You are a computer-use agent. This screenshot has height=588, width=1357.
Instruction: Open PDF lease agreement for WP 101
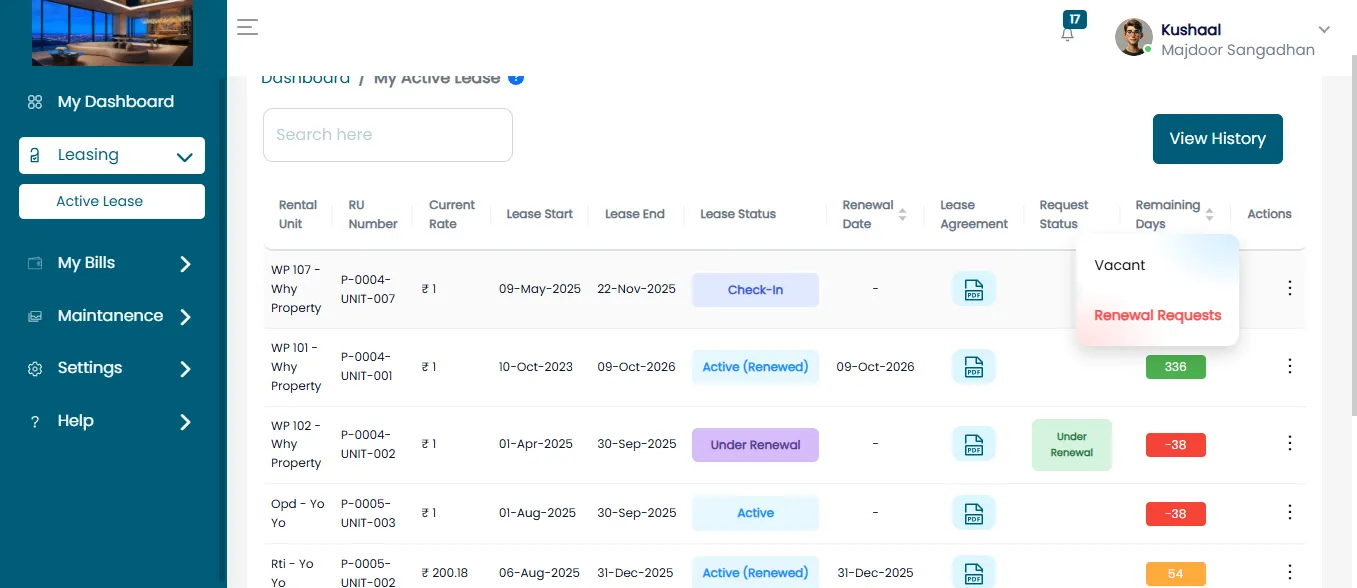pos(974,367)
